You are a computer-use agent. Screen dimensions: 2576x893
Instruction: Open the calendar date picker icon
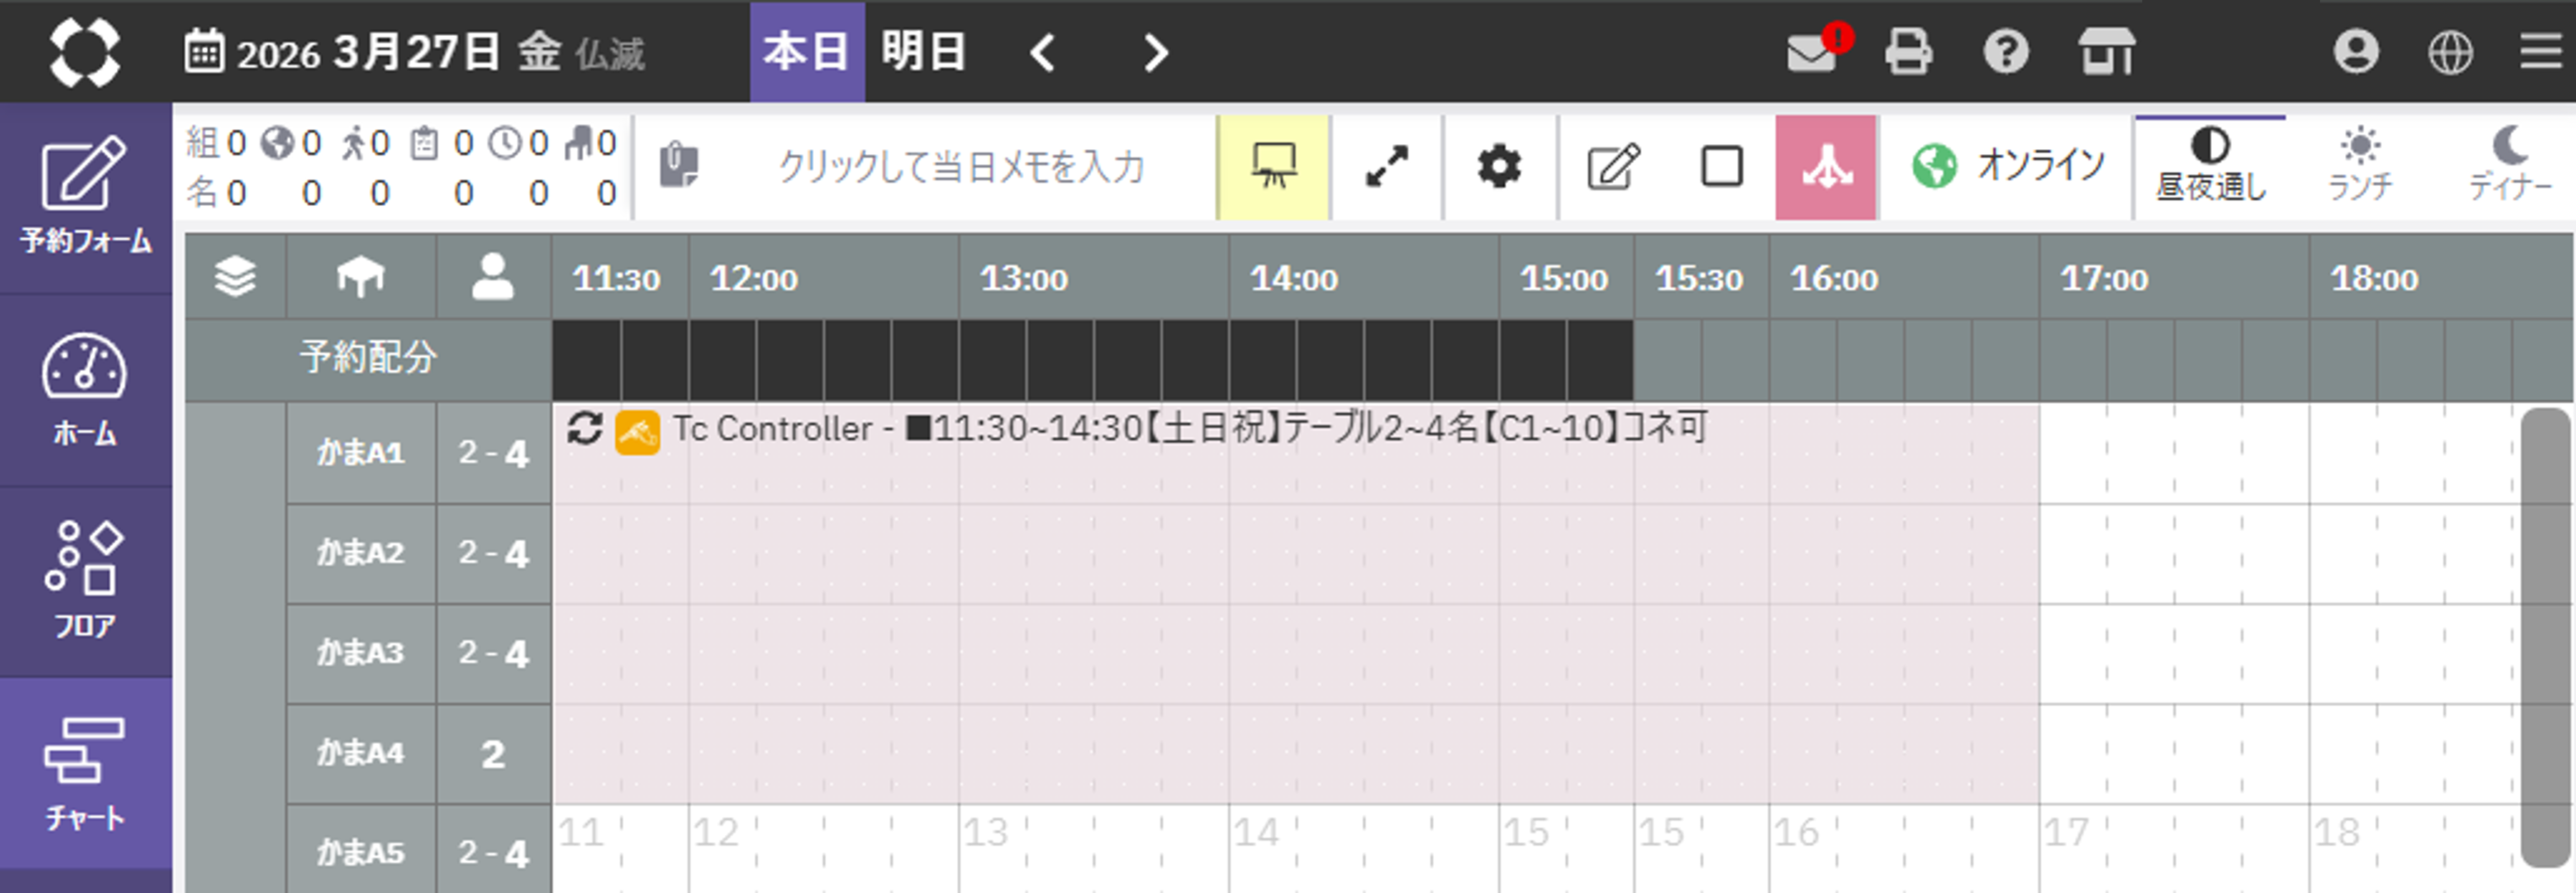[x=205, y=51]
